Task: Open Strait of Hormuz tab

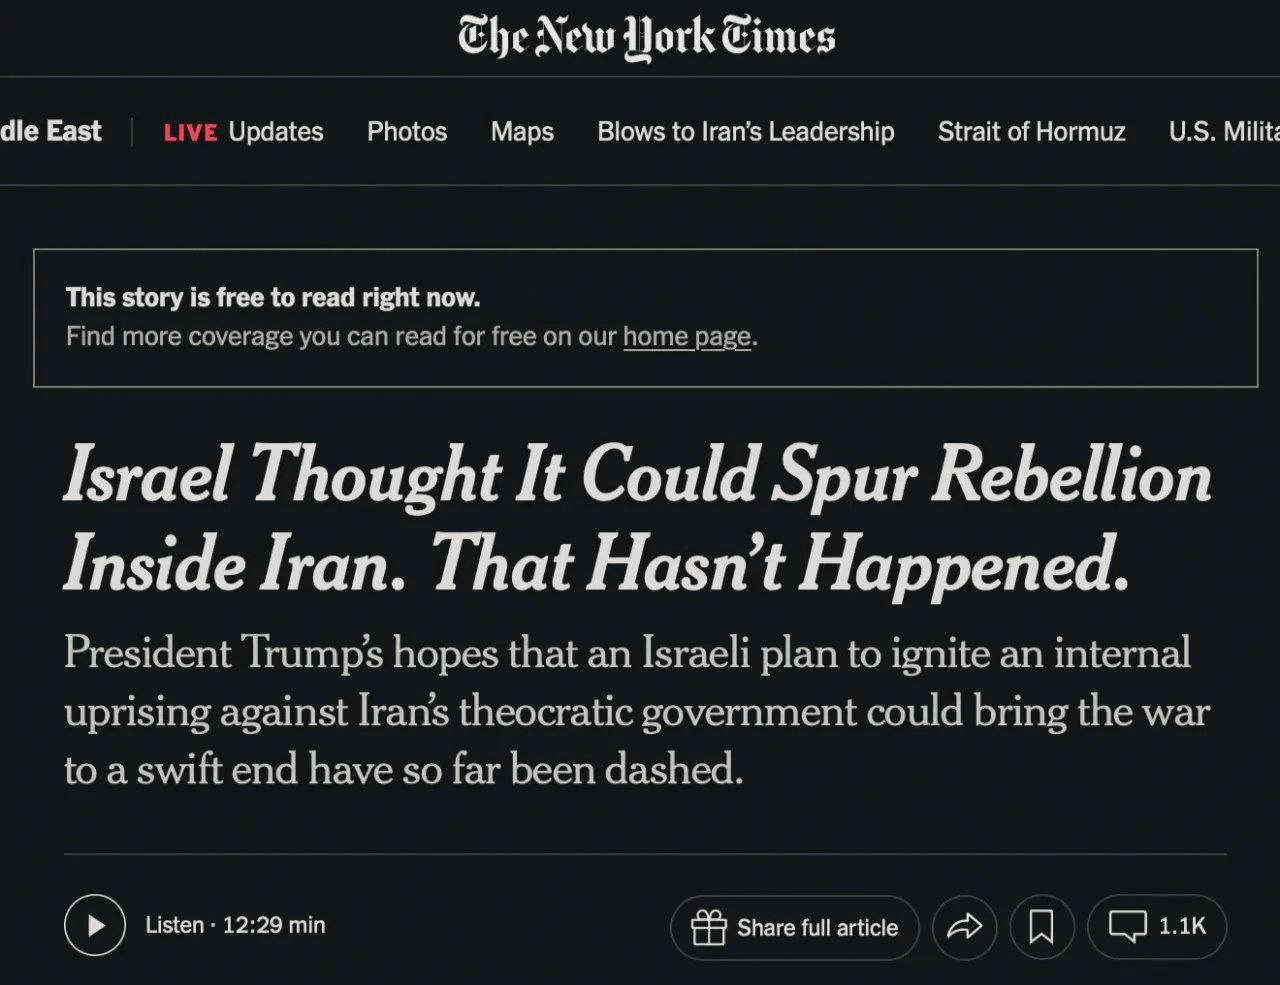Action: [1031, 132]
